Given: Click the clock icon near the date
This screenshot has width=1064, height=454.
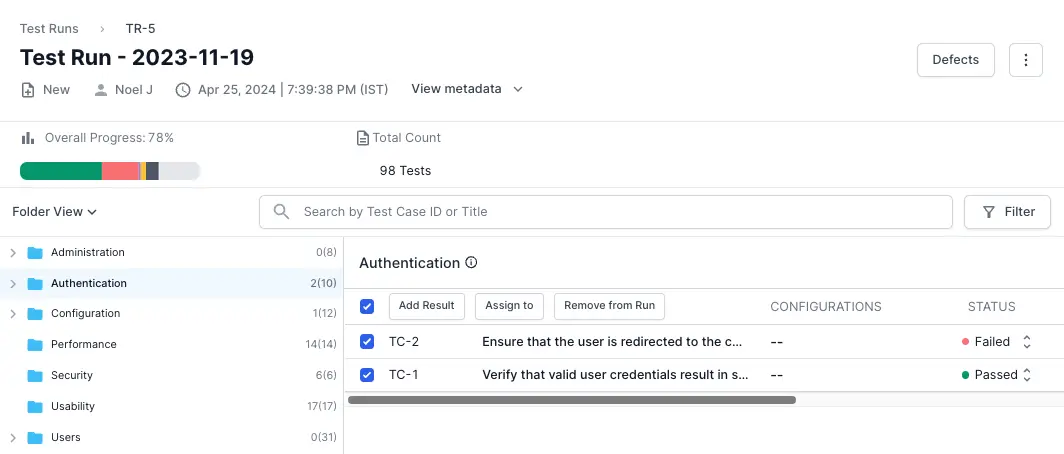Looking at the screenshot, I should 183,90.
